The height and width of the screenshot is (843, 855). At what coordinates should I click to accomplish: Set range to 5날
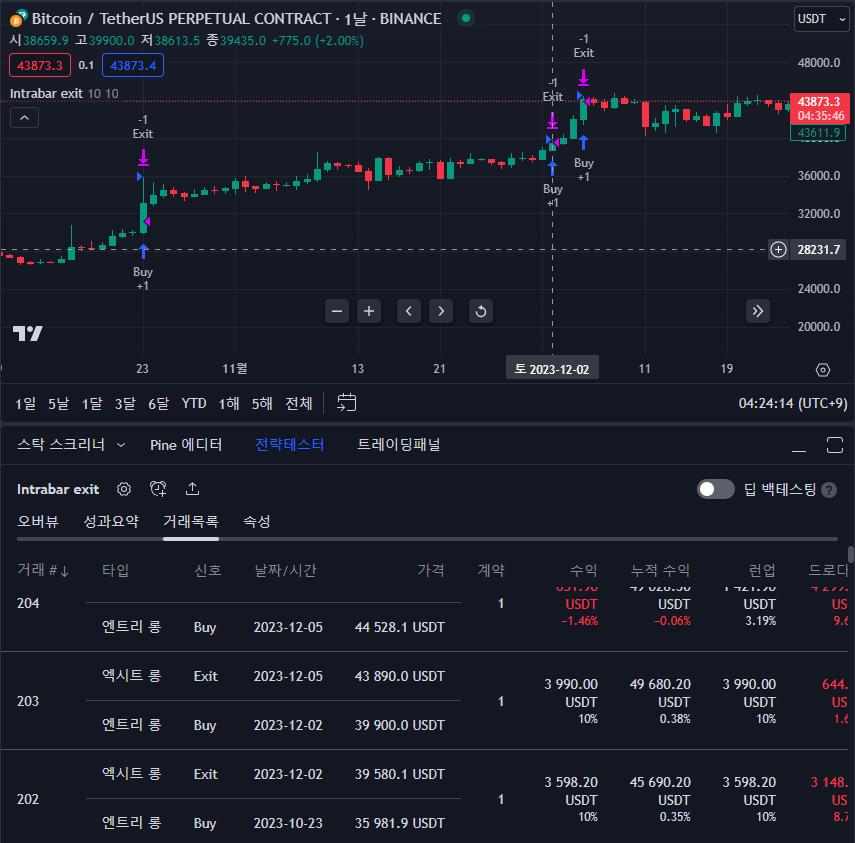click(58, 404)
